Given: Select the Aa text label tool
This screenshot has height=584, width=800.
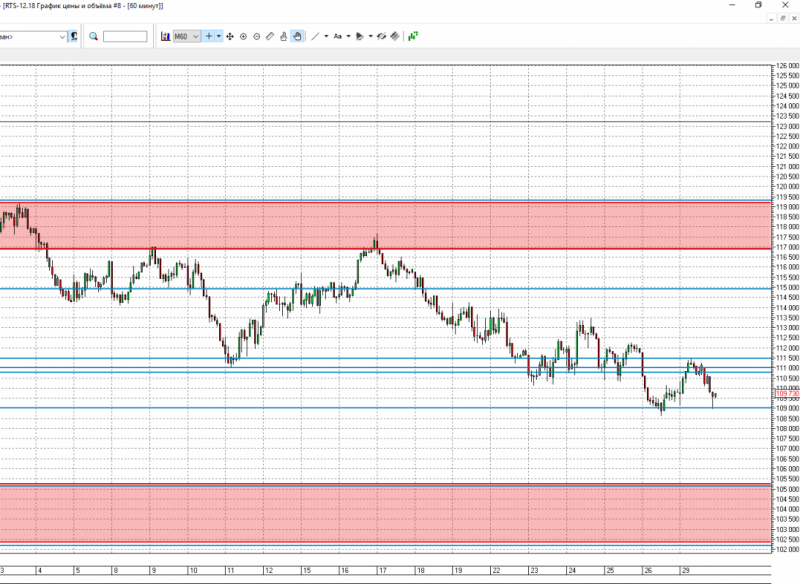Looking at the screenshot, I should pos(337,36).
